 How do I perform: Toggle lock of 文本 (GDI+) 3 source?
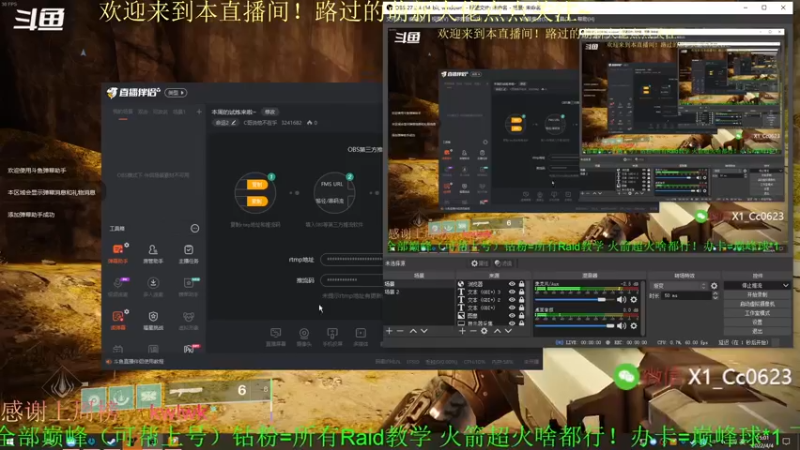(x=521, y=292)
